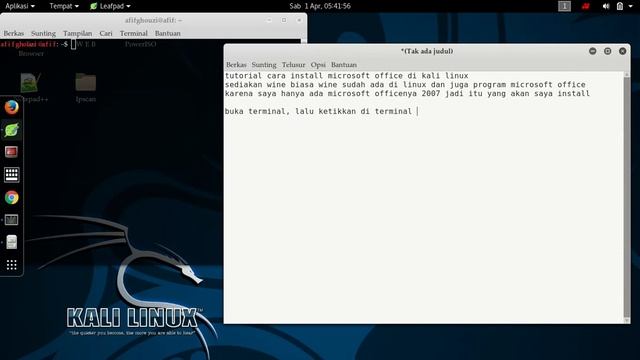
Task: Open the Leafpad app menu in top bar
Action: [110, 6]
